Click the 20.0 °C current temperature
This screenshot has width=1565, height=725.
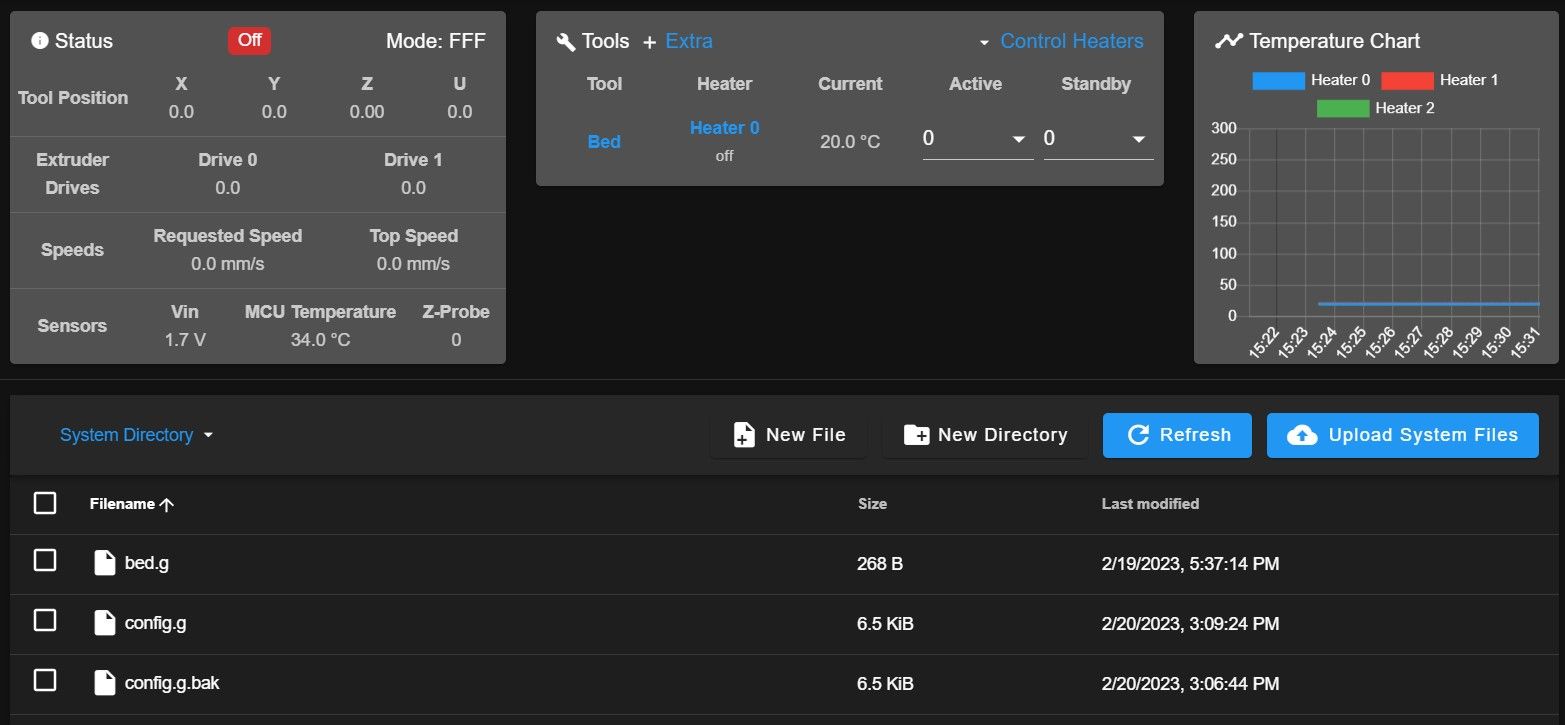tap(850, 142)
